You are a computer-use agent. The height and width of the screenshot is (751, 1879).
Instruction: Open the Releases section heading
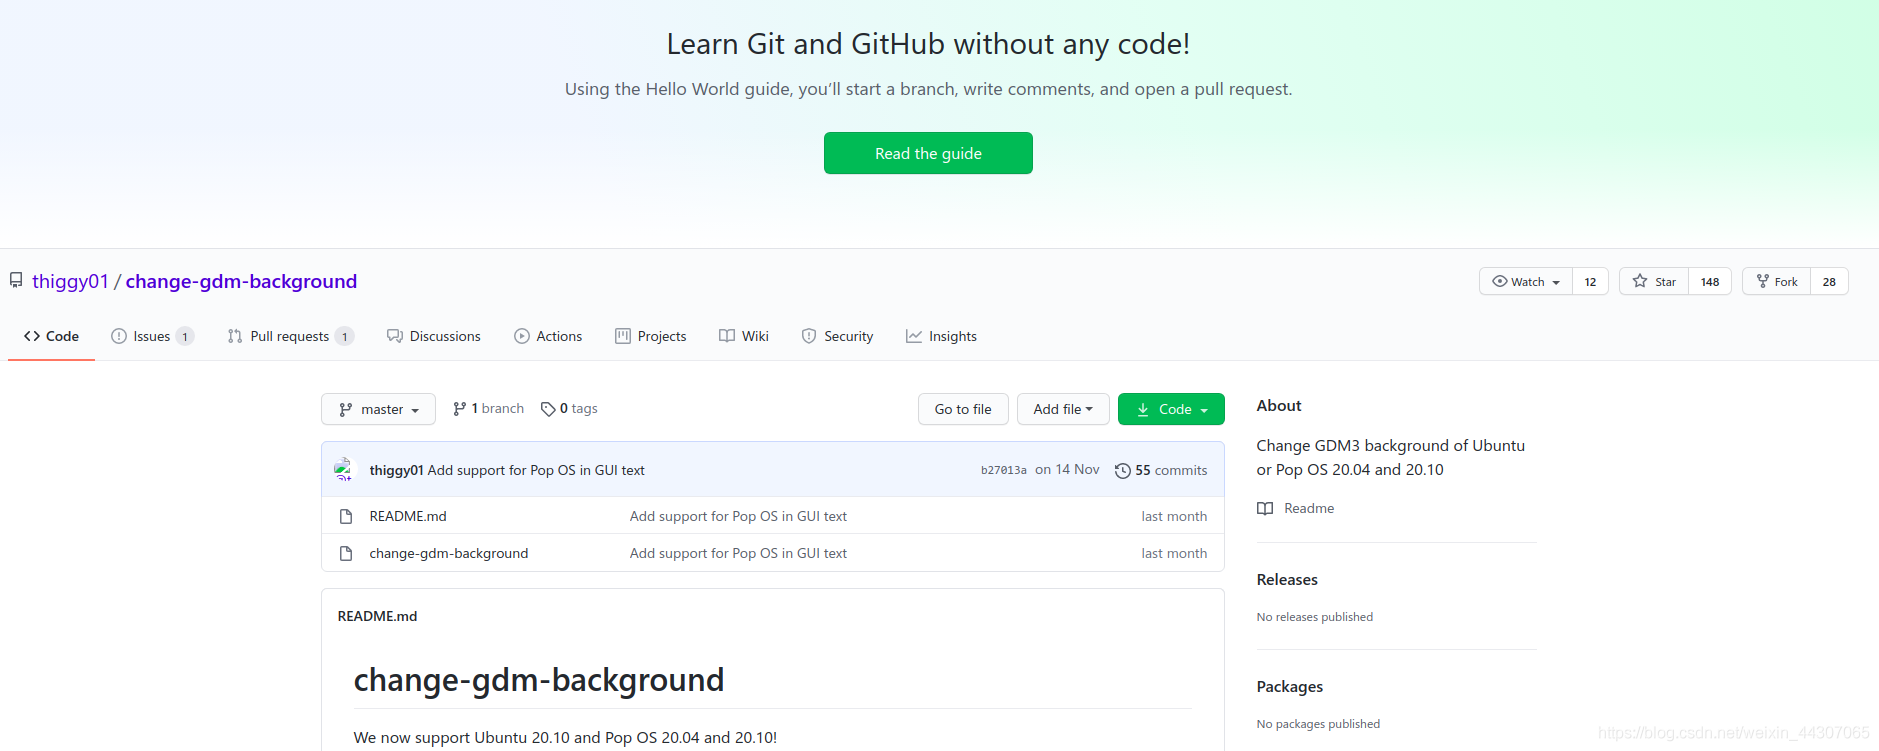1287,580
